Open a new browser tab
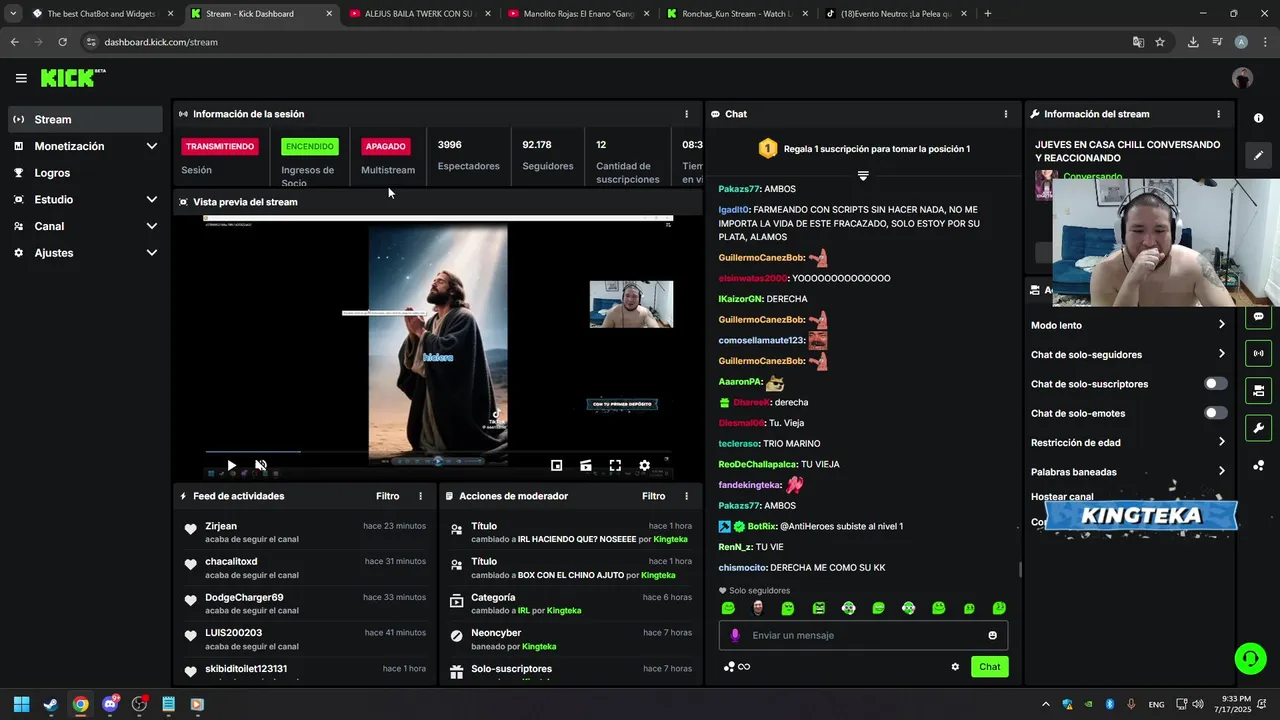 pyautogui.click(x=988, y=14)
